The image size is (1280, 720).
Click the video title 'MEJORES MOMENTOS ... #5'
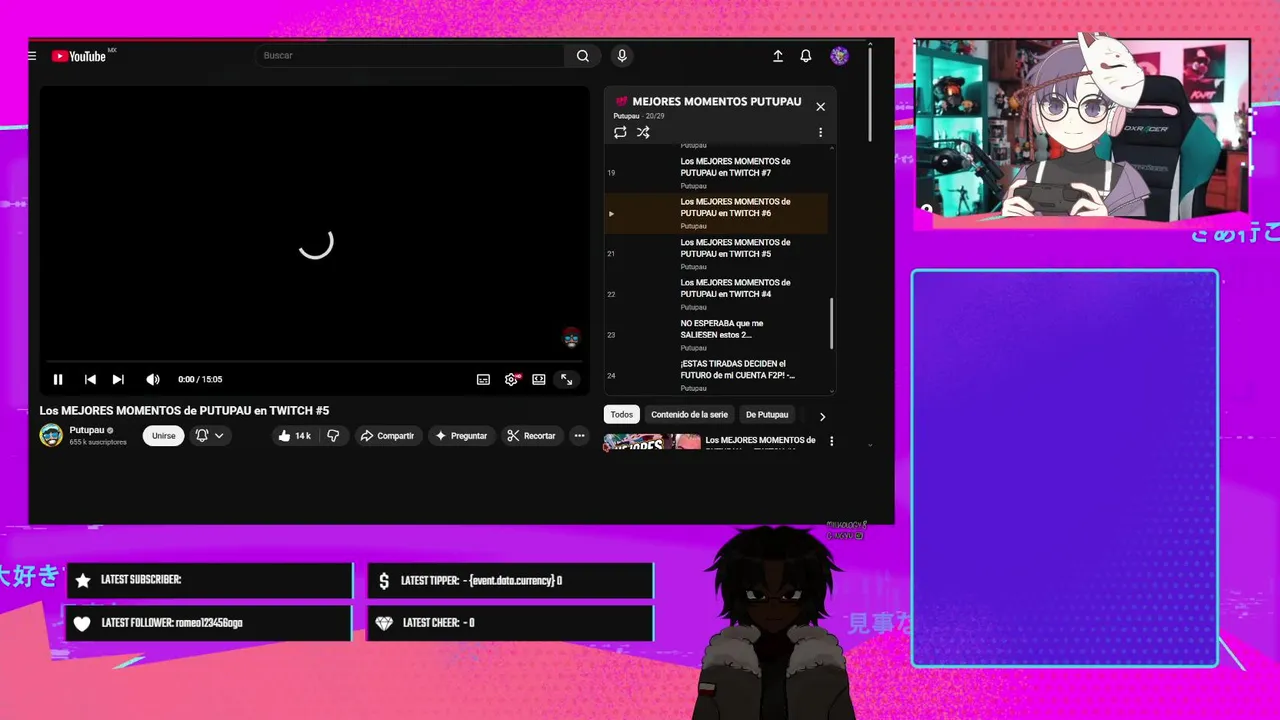click(x=184, y=411)
